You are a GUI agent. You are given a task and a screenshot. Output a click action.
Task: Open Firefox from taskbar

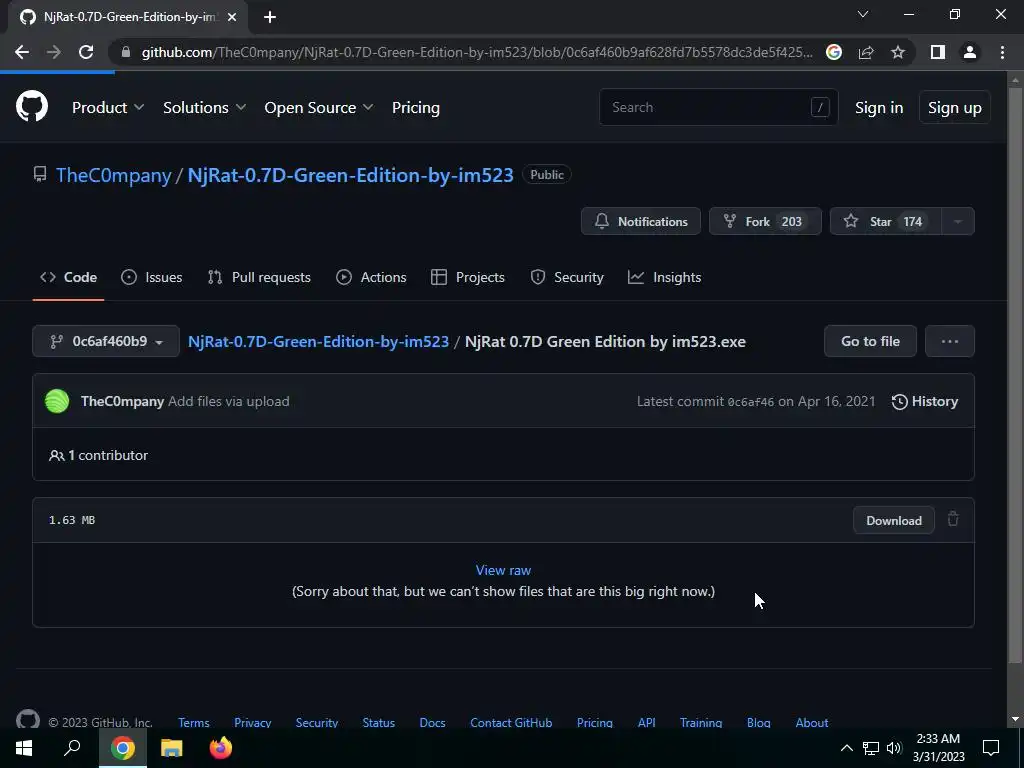pos(221,748)
